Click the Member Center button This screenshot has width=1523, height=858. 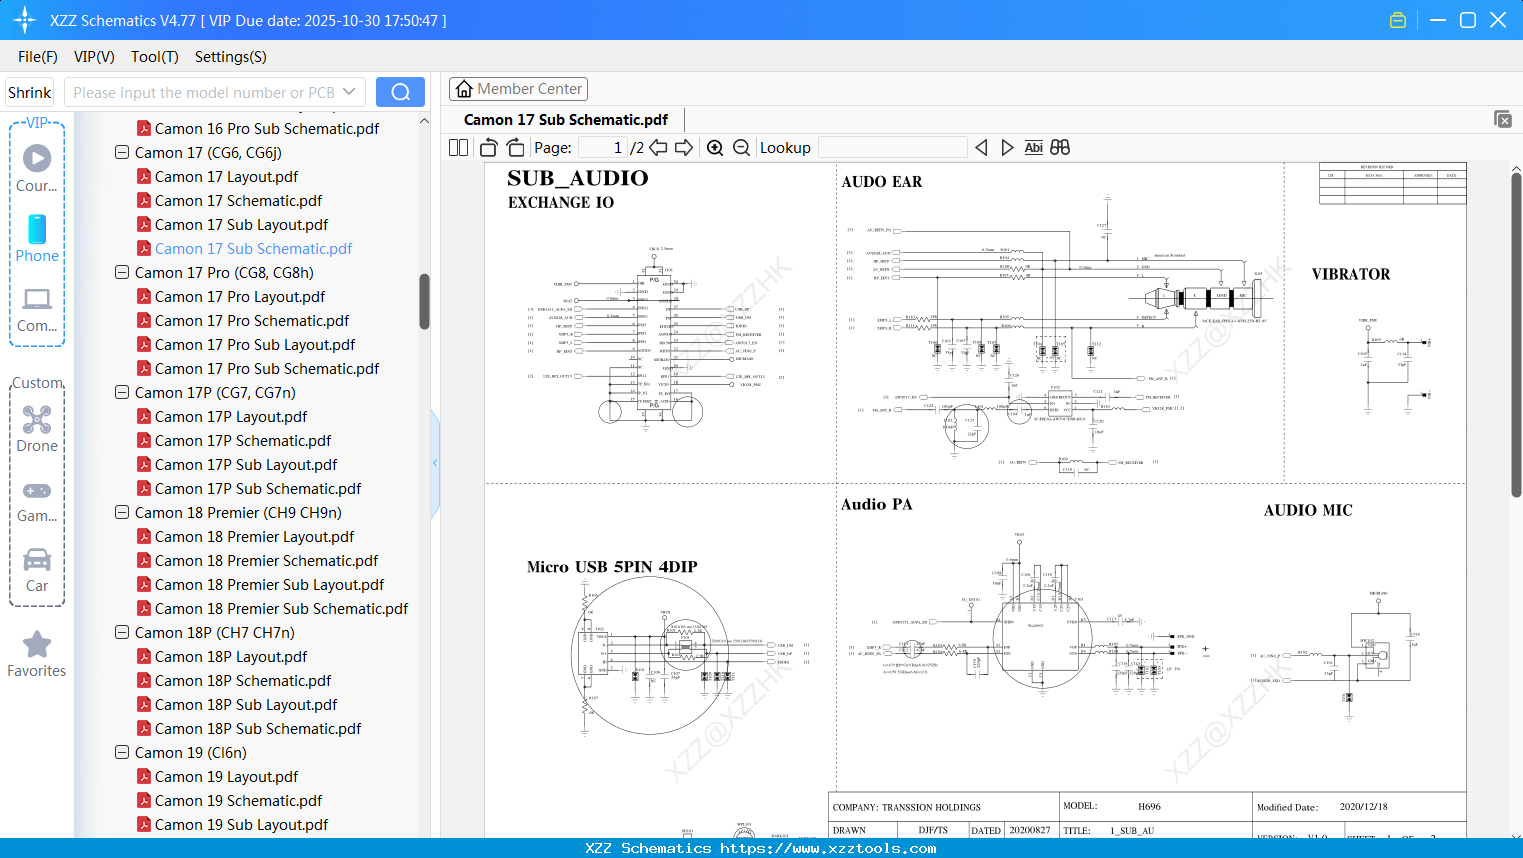point(518,88)
